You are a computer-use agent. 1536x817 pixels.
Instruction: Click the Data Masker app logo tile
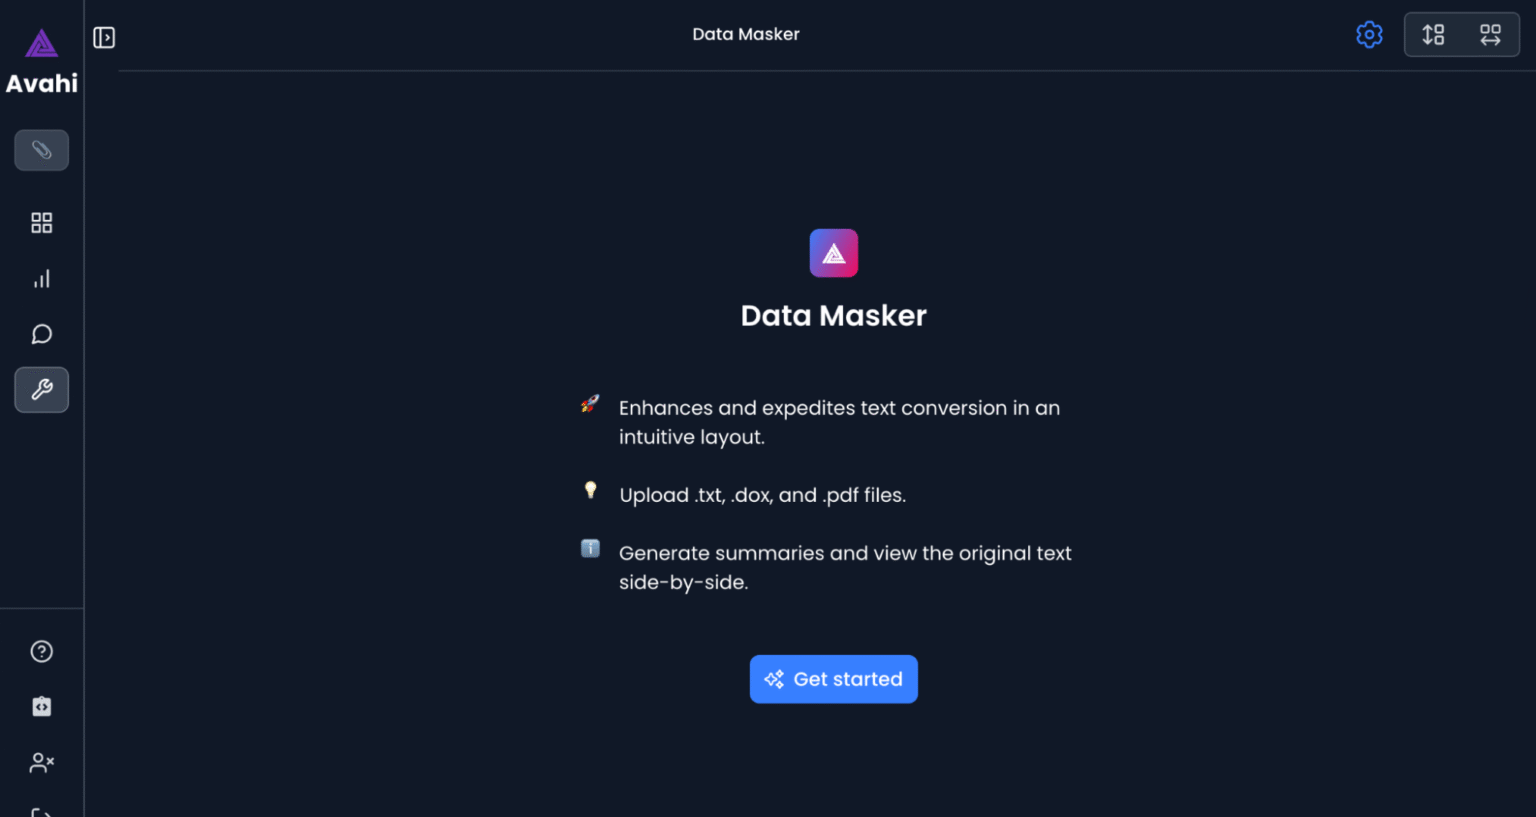(833, 253)
